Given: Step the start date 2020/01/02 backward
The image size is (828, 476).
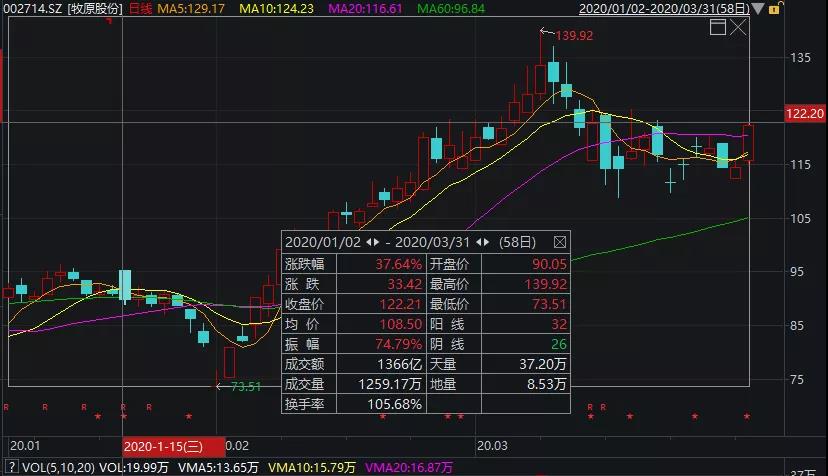Looking at the screenshot, I should [x=369, y=242].
